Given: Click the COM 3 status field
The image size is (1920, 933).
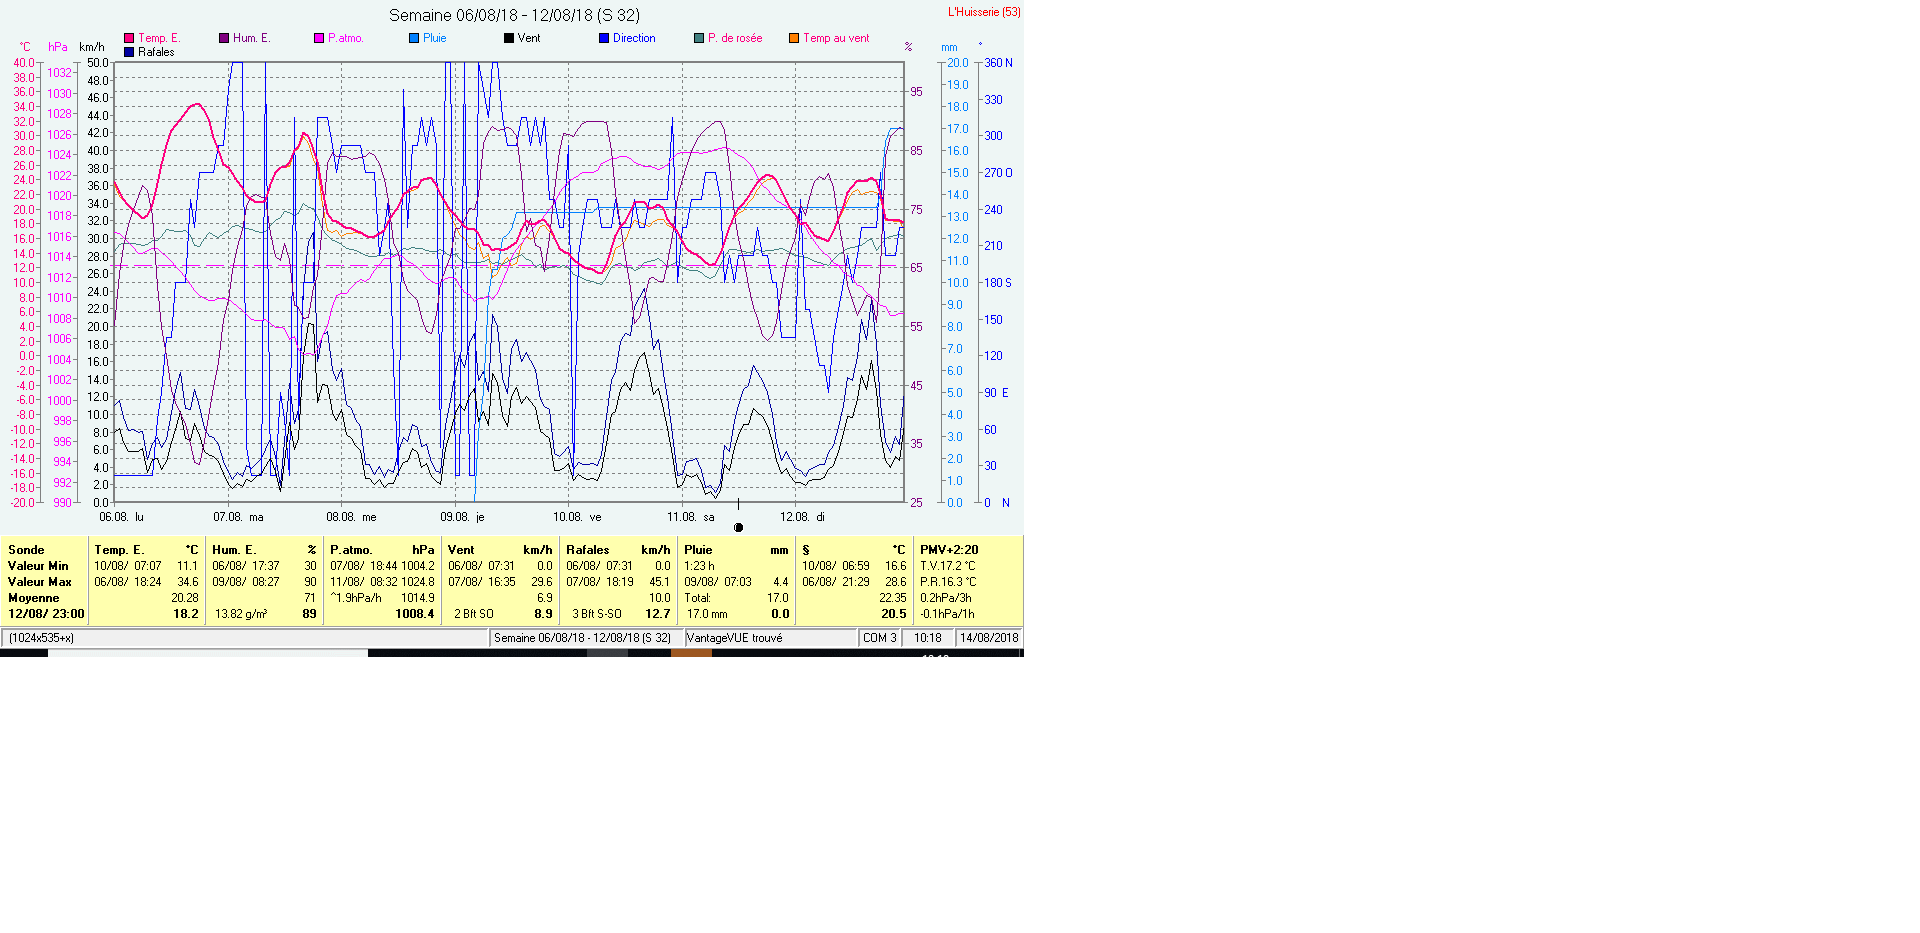Looking at the screenshot, I should (x=880, y=638).
